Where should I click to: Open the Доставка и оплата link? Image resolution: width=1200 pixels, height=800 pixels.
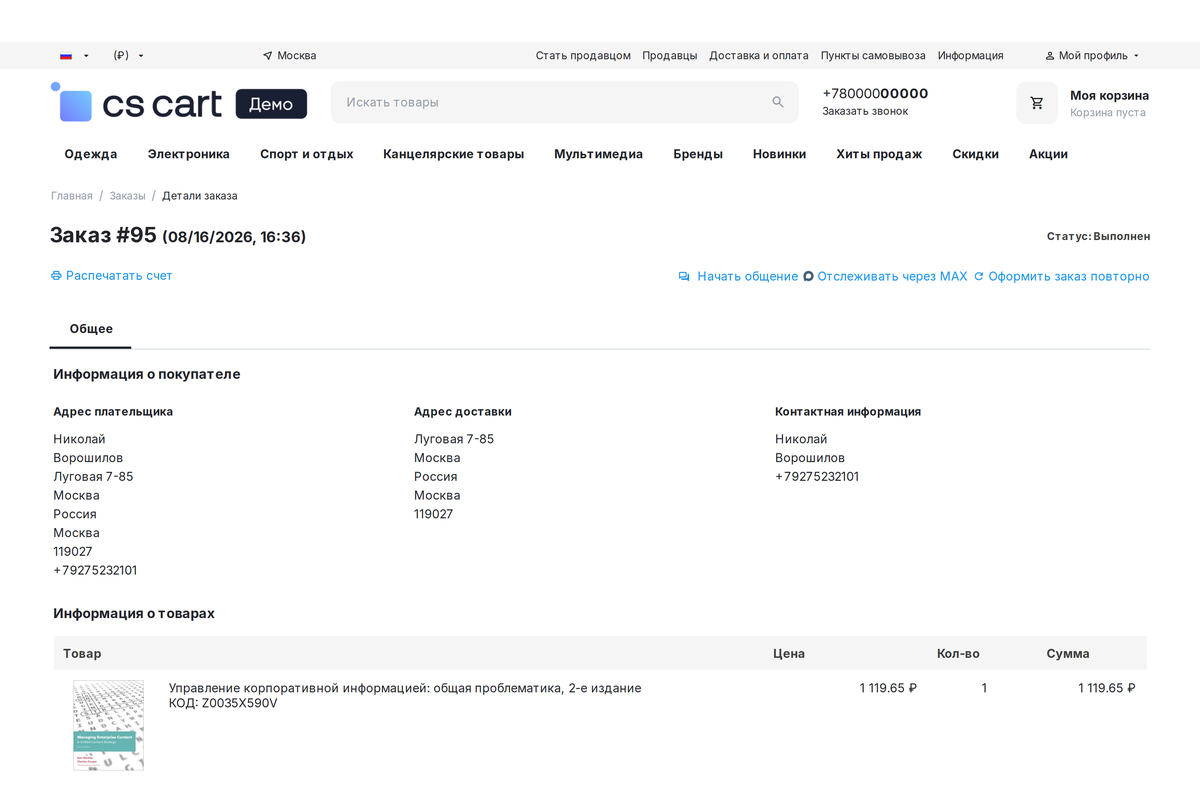point(759,56)
